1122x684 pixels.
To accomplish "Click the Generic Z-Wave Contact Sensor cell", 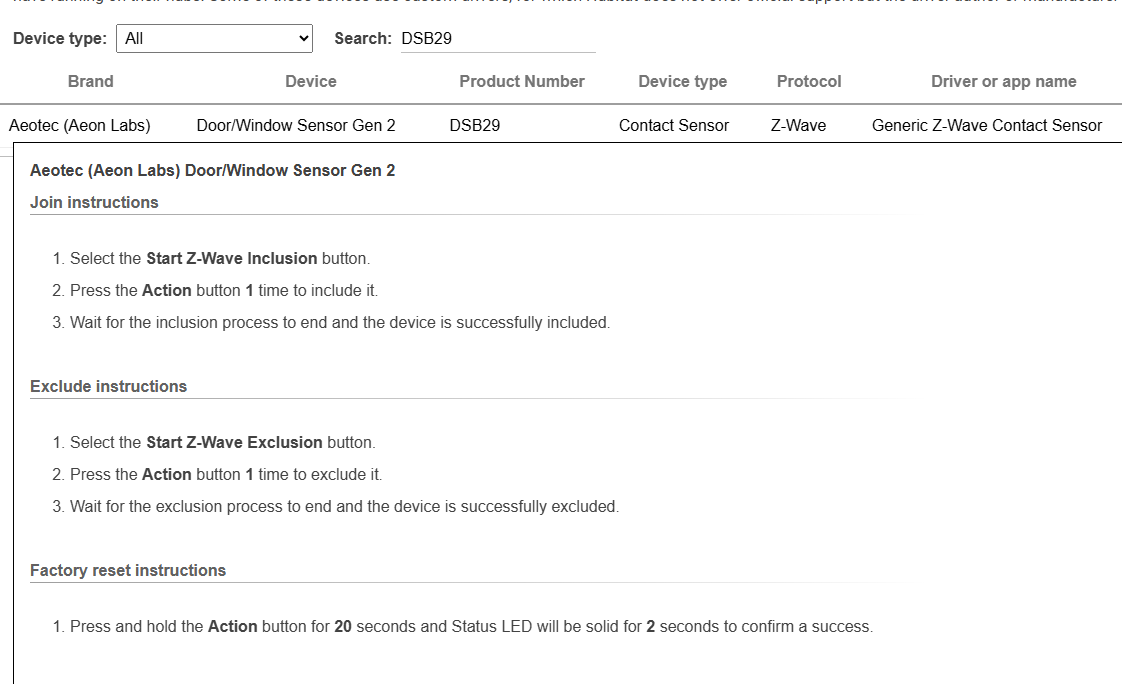I will coord(987,126).
